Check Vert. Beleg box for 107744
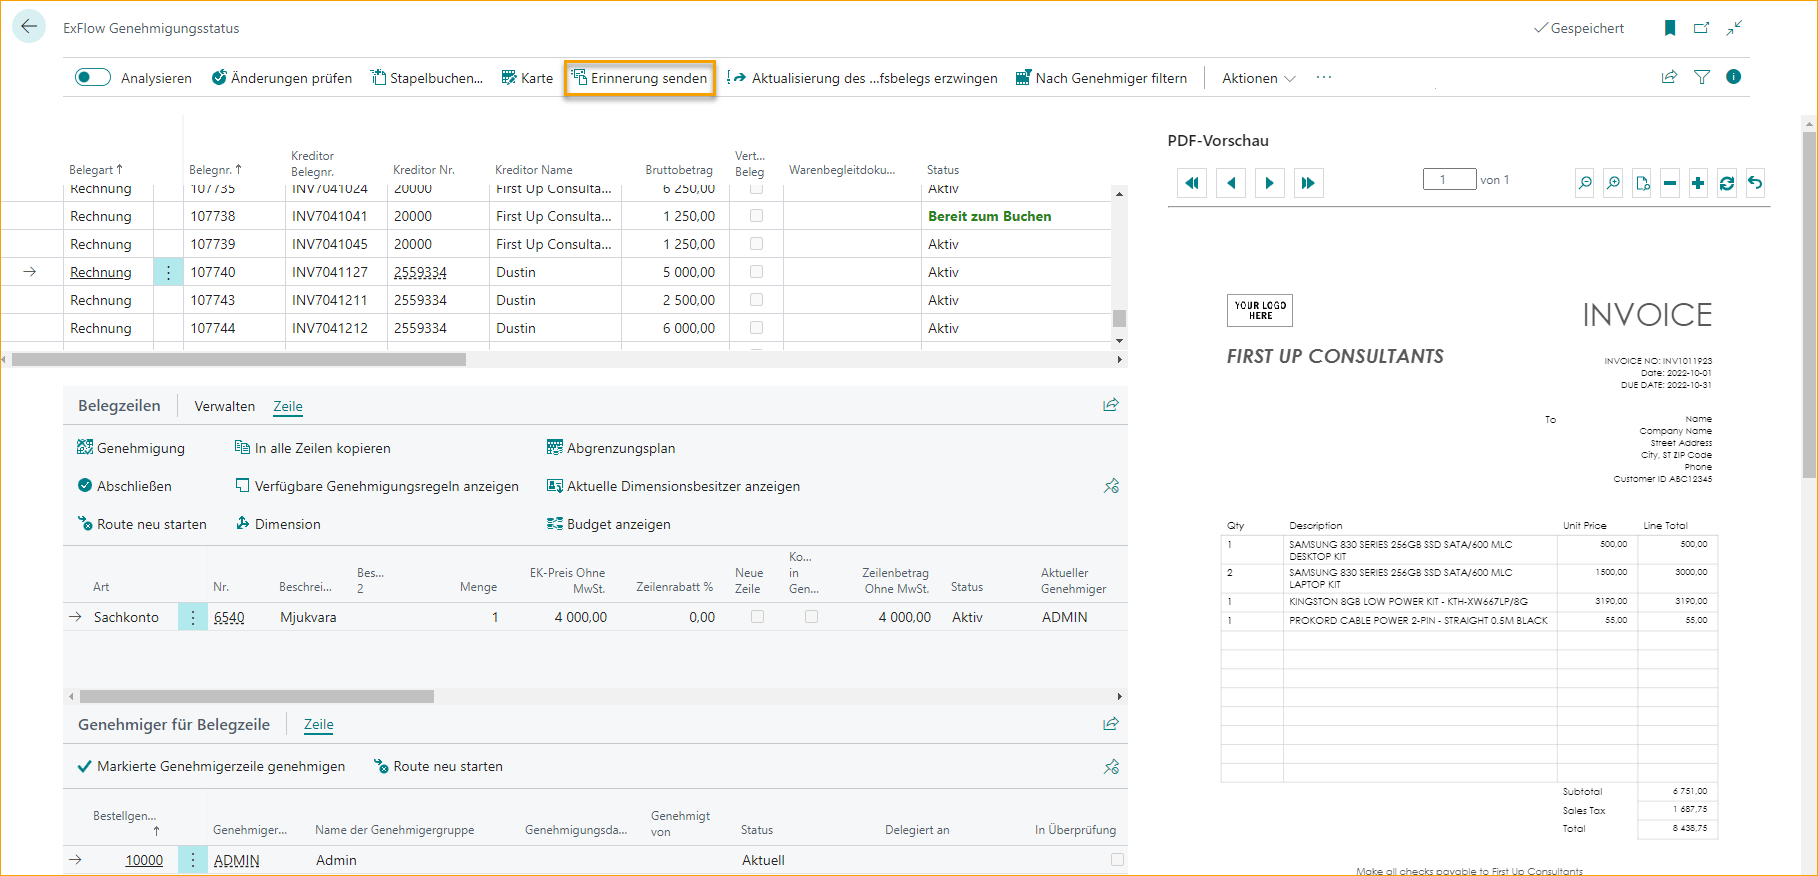 (756, 328)
